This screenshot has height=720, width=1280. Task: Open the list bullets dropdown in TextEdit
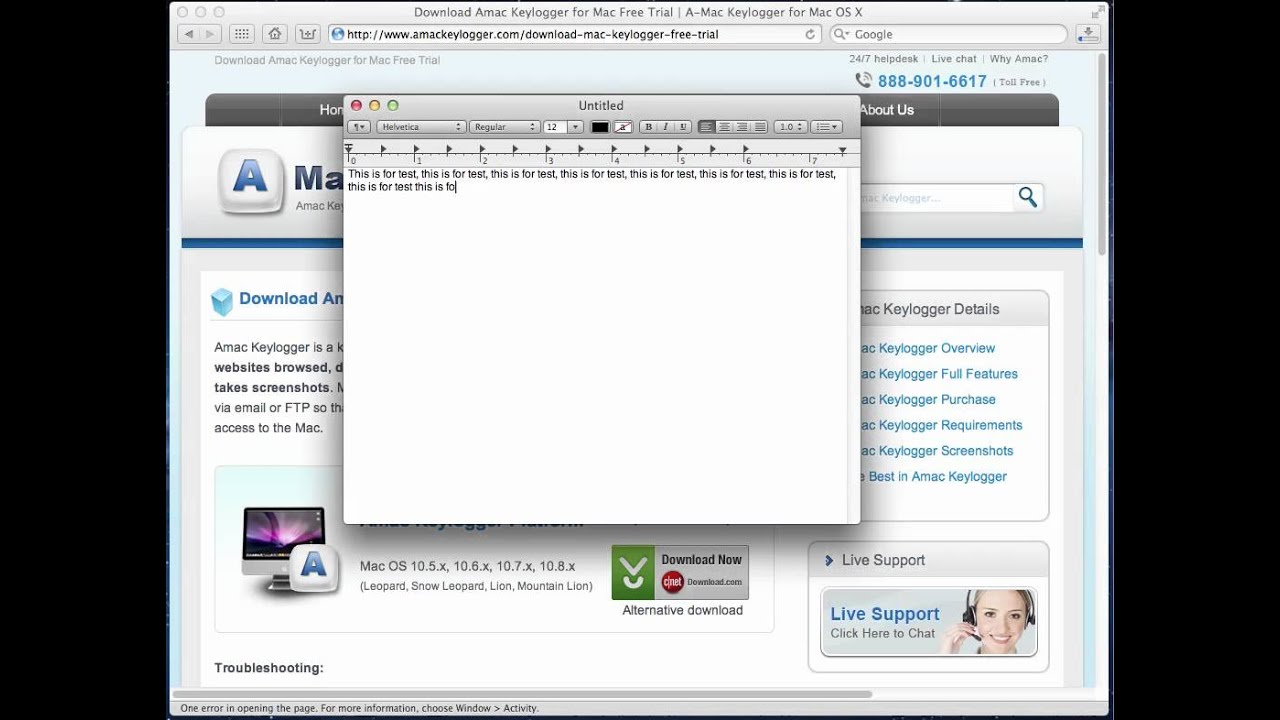[x=826, y=127]
